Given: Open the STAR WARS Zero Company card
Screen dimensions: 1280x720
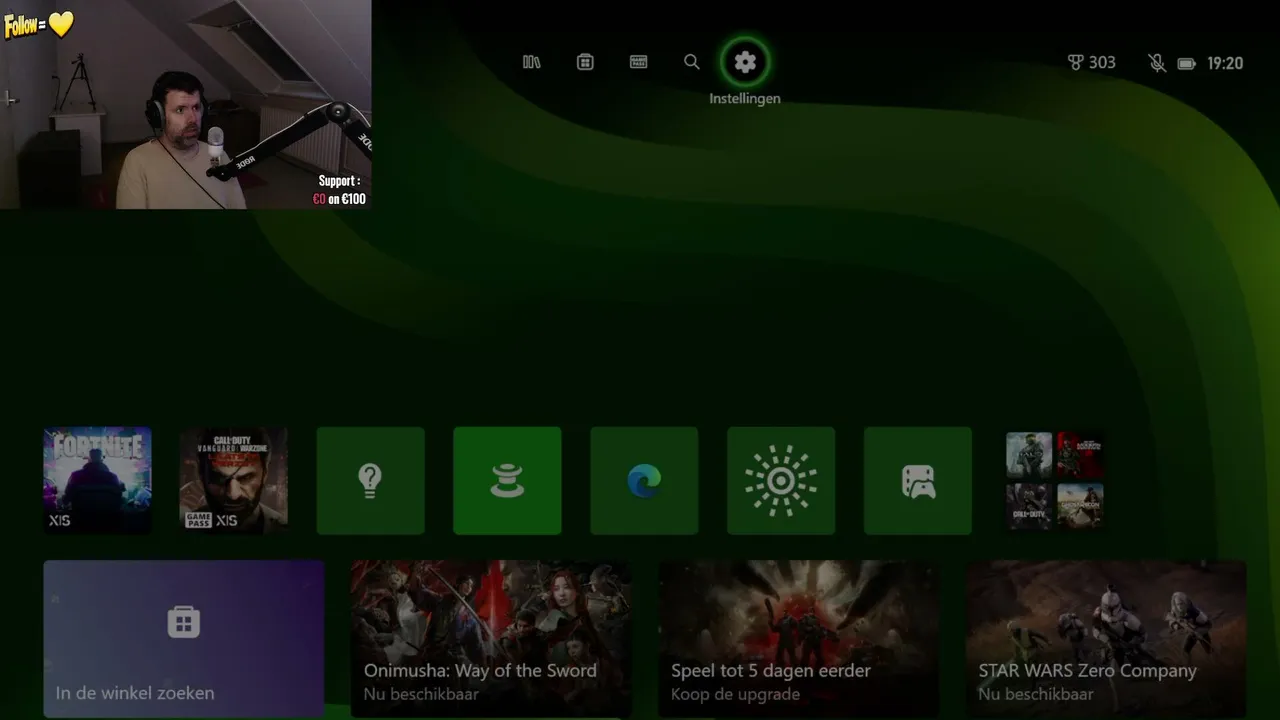Looking at the screenshot, I should (1106, 638).
